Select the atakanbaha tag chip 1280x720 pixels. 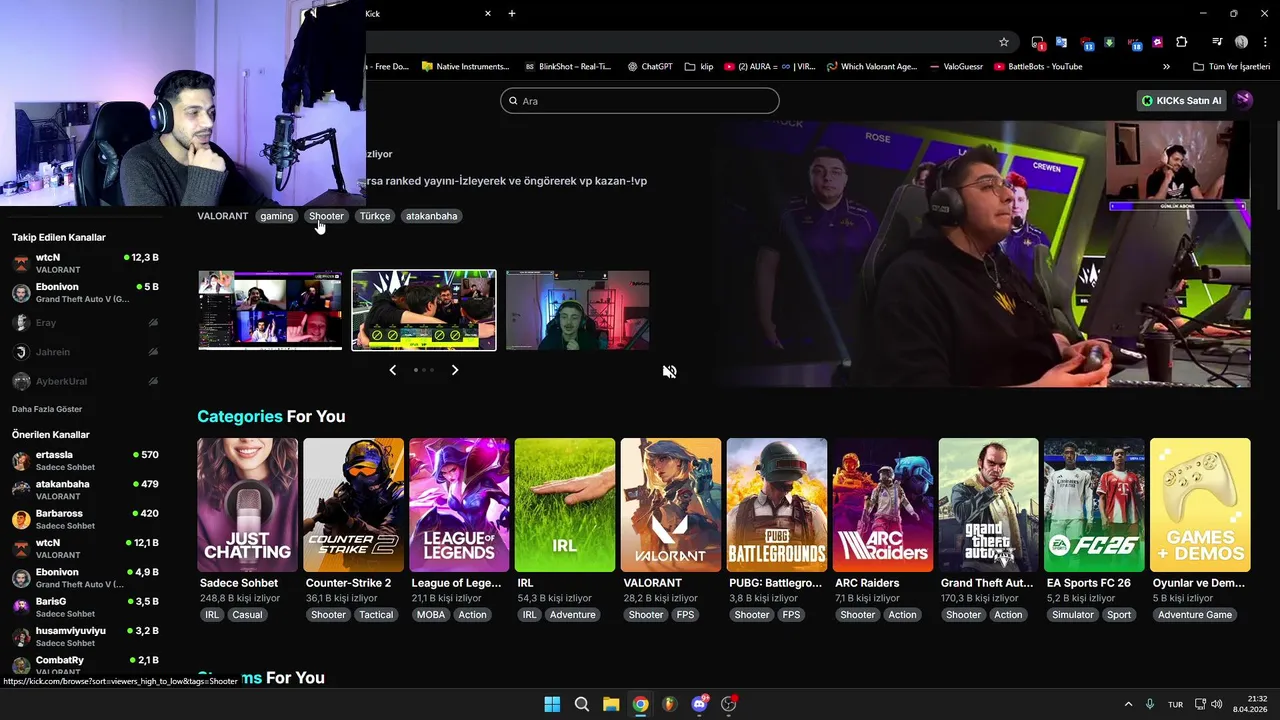coord(431,216)
